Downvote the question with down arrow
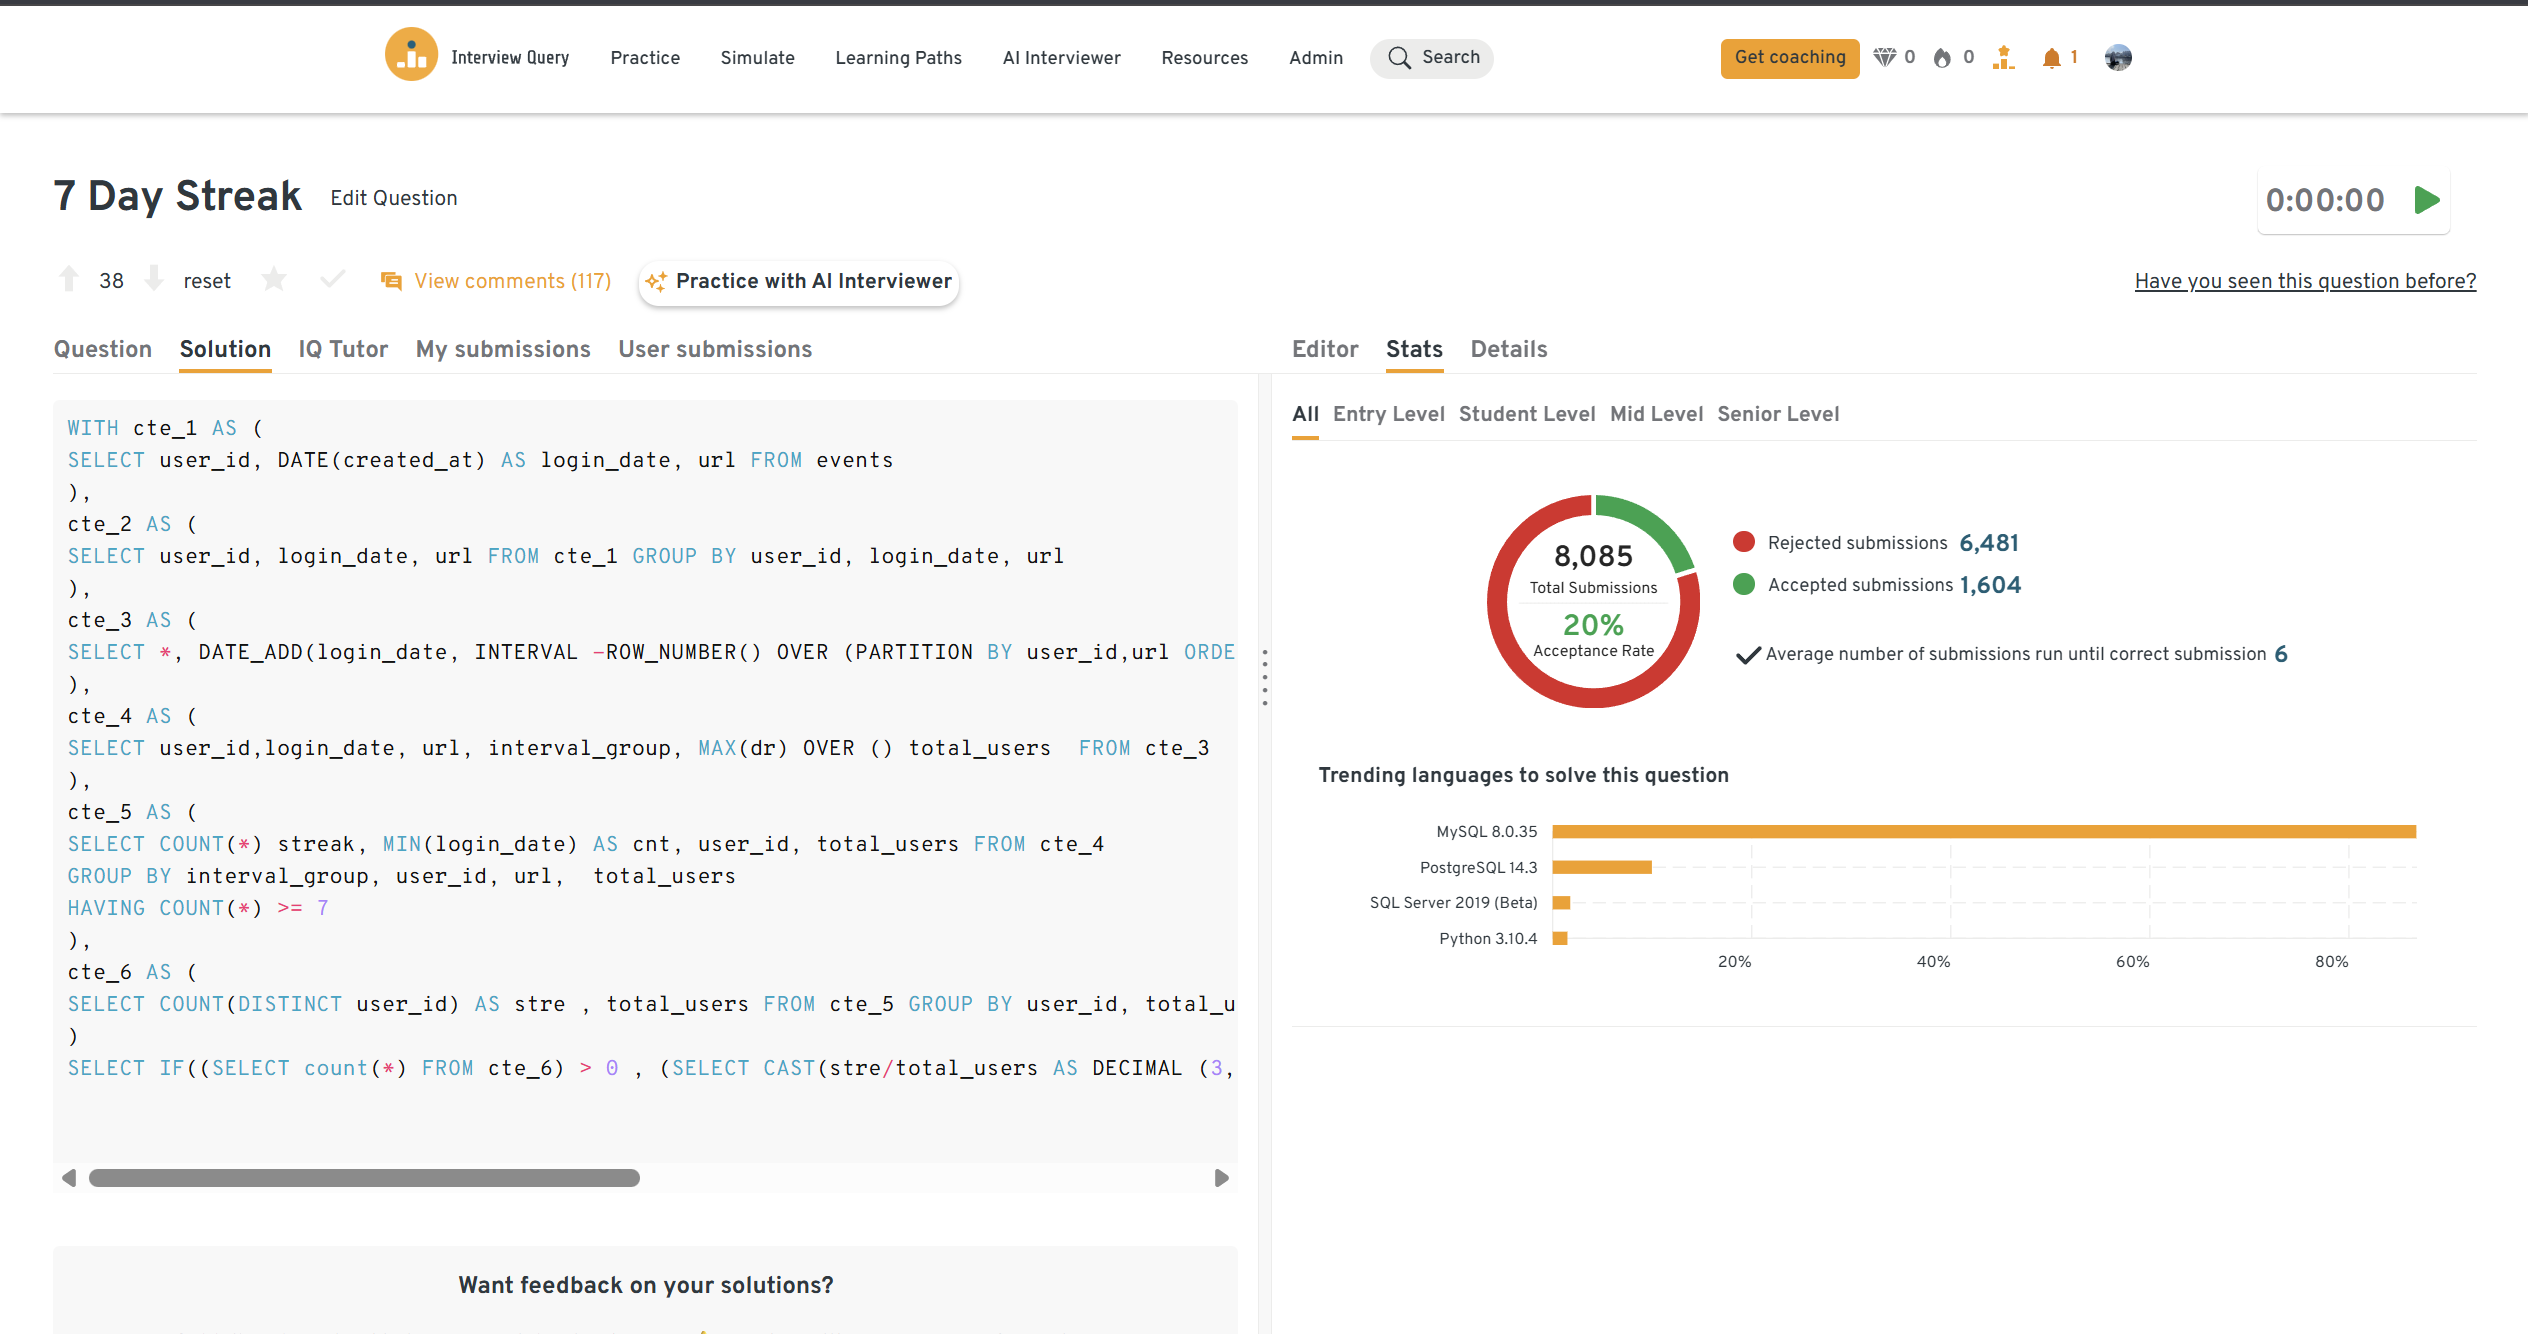 coord(154,280)
